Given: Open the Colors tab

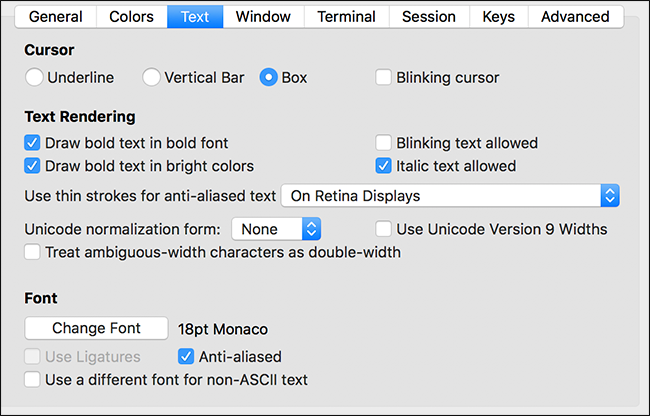Looking at the screenshot, I should pyautogui.click(x=131, y=17).
